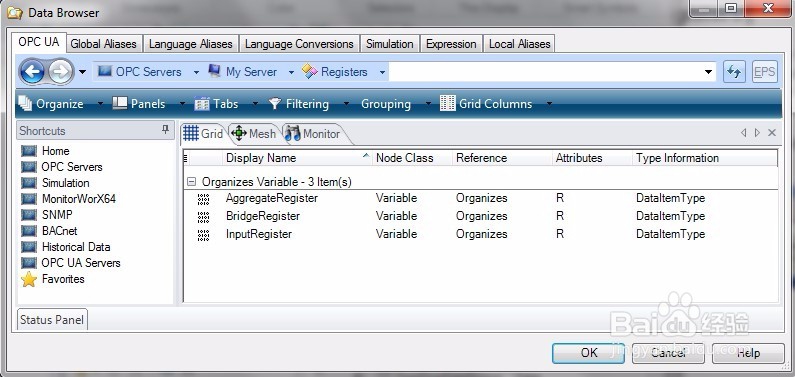Viewport: 795px width, 377px height.
Task: Open dropdown arrow after My Server breadcrumb
Action: coord(291,72)
